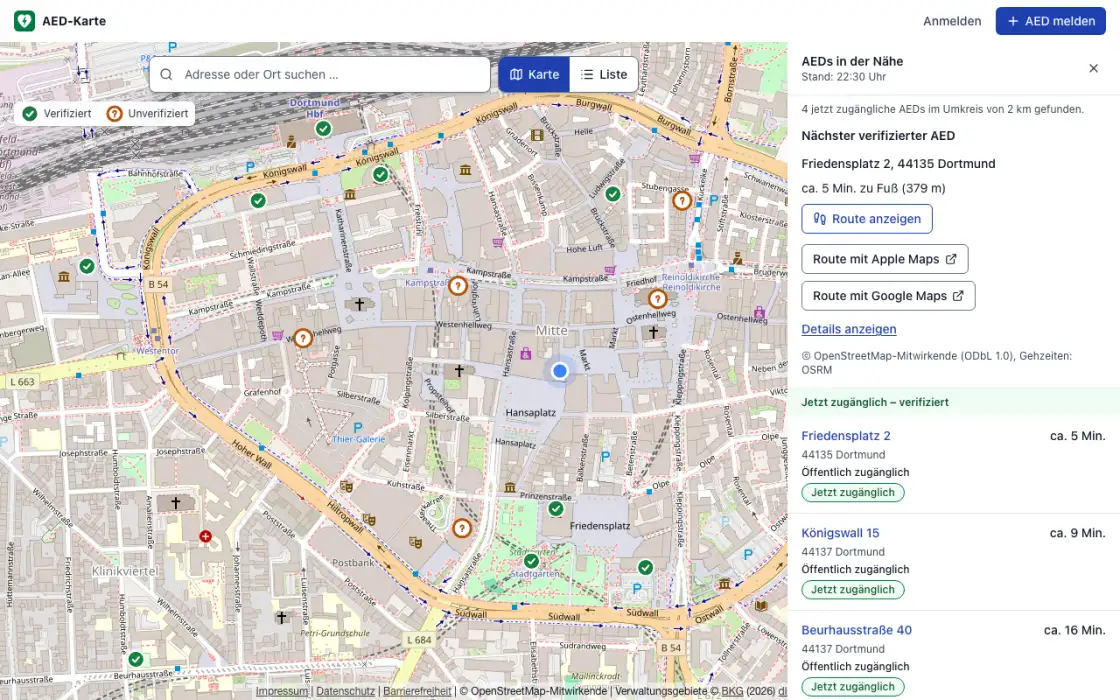Open verified AED marker in Stadtgarten
Screen dimensions: 1120x700
click(531, 561)
